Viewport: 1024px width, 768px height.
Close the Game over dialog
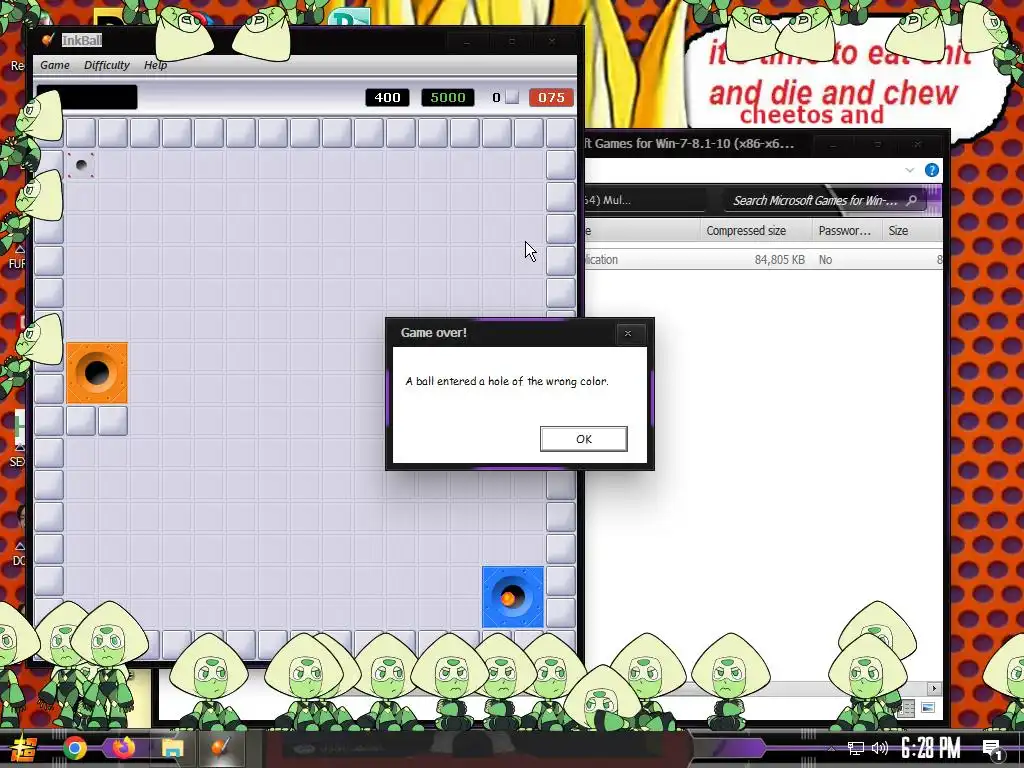(x=628, y=333)
